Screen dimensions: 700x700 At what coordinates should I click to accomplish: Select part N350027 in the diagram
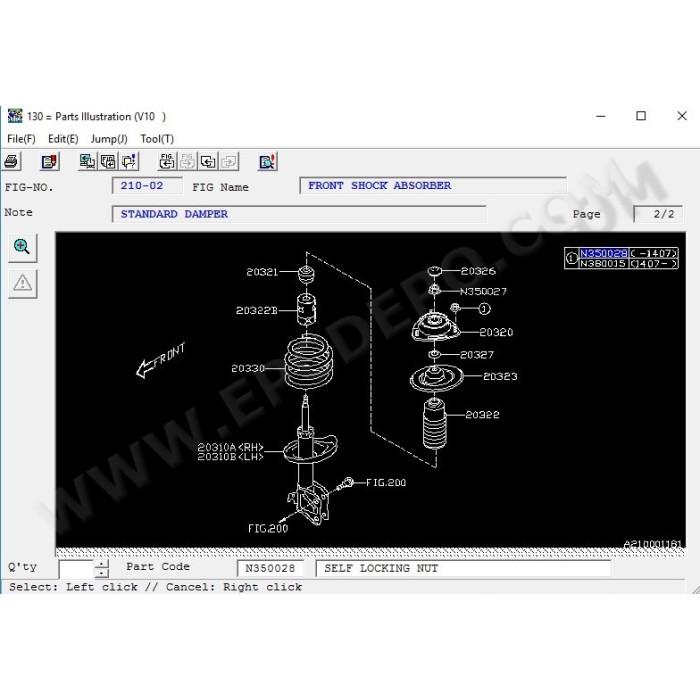tap(483, 292)
